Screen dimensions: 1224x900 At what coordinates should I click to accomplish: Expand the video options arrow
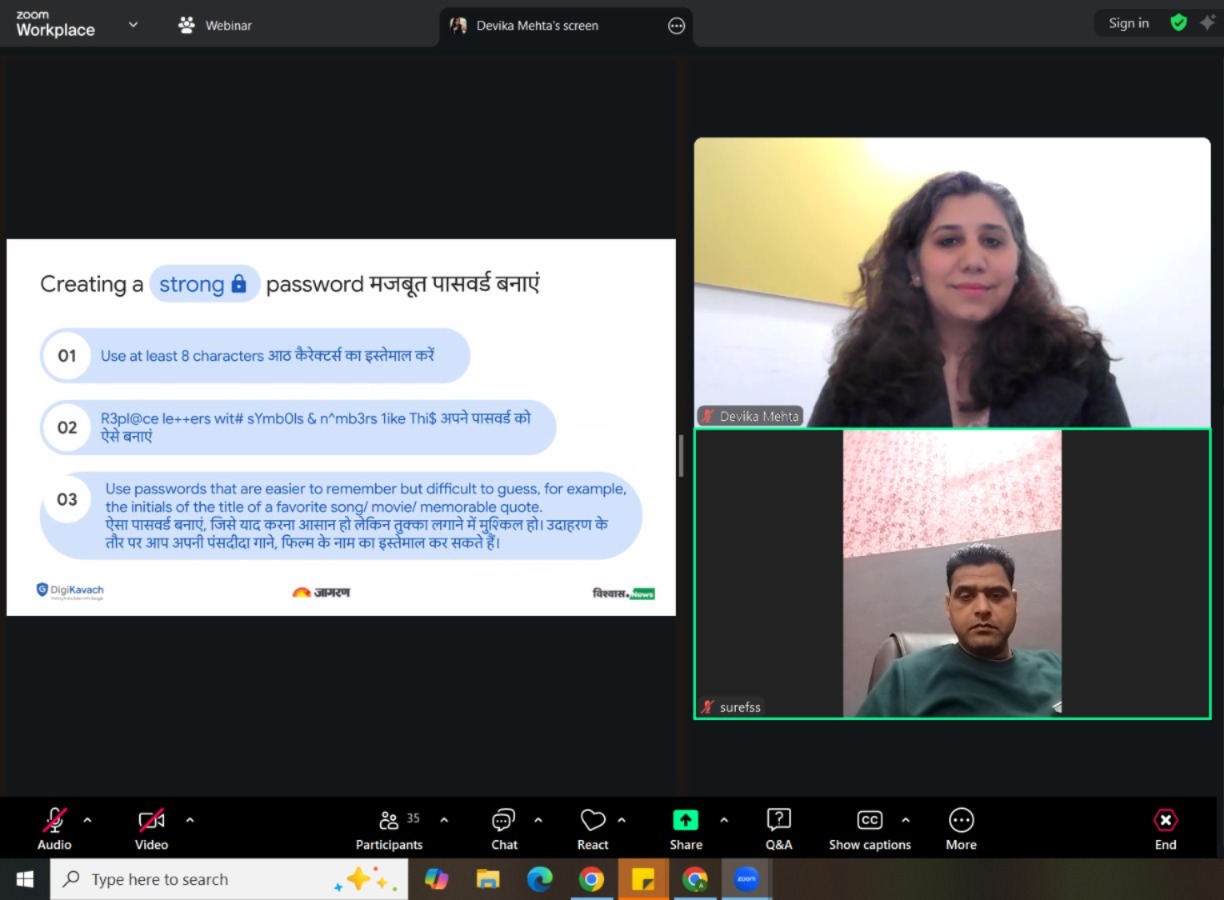click(x=190, y=820)
